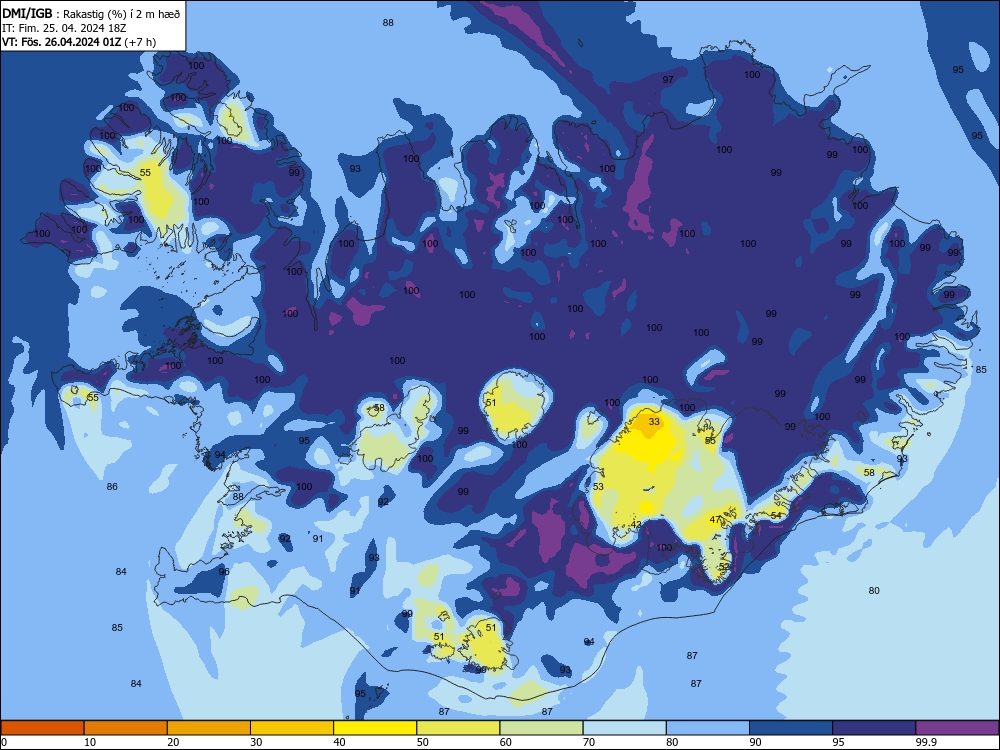Click the '10' legend scale label
Image resolution: width=1000 pixels, height=750 pixels.
[x=90, y=742]
